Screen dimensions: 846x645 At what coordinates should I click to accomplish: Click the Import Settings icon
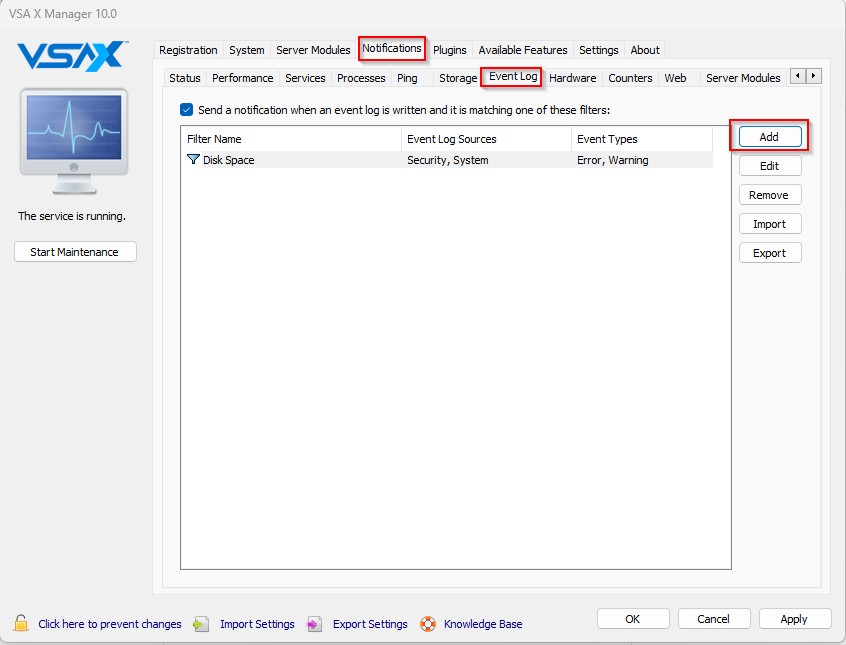click(201, 624)
